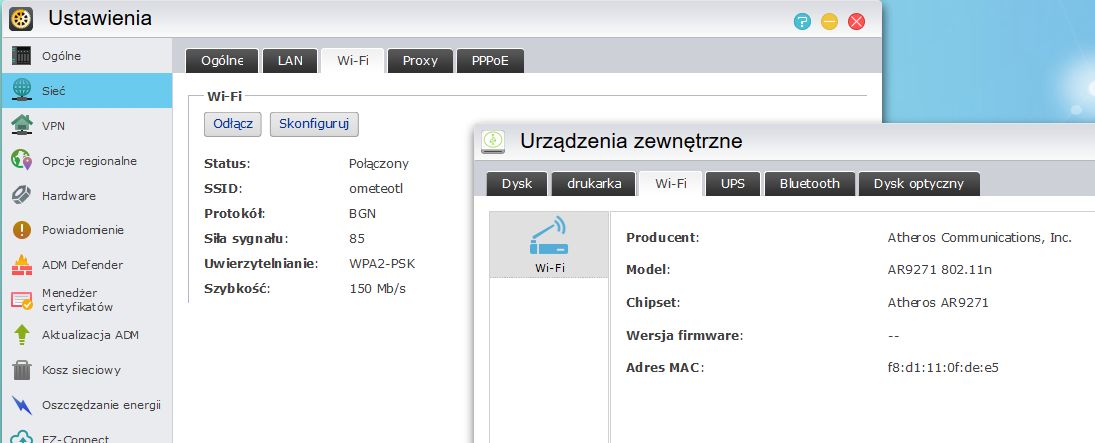Open the UPS tab
Viewport: 1095px width, 443px height.
point(733,184)
